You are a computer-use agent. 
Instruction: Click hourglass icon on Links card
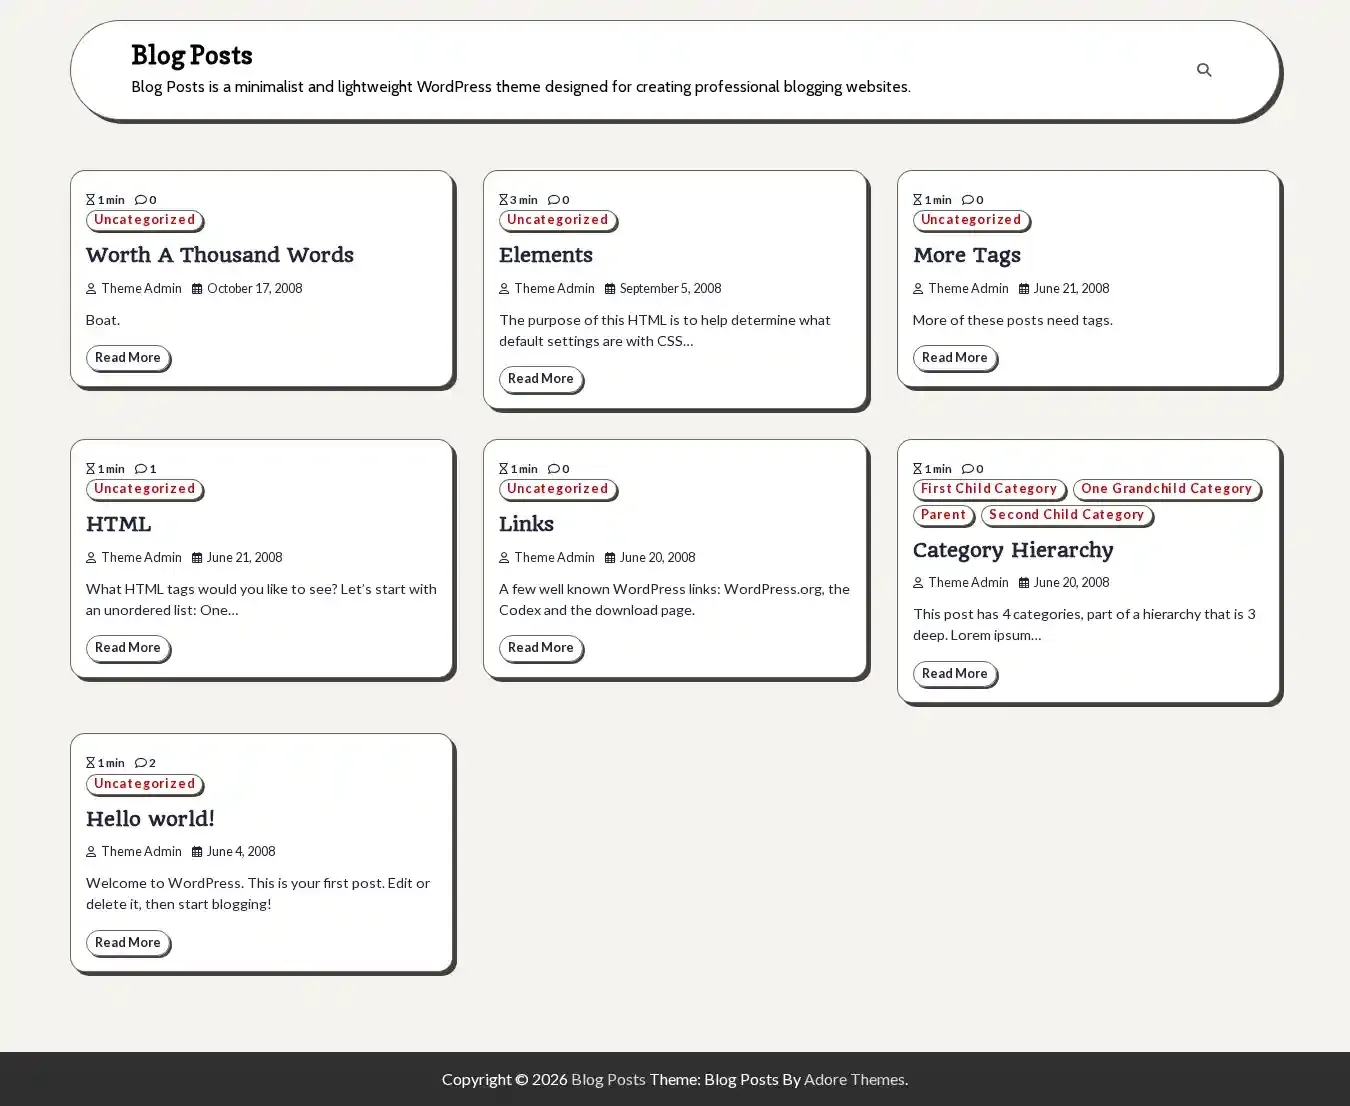click(x=503, y=469)
